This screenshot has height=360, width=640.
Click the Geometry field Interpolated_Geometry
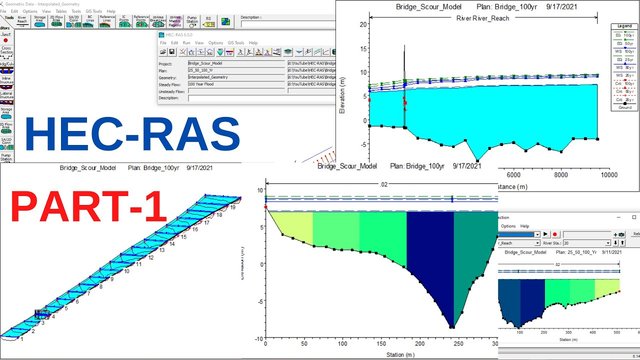click(236, 78)
